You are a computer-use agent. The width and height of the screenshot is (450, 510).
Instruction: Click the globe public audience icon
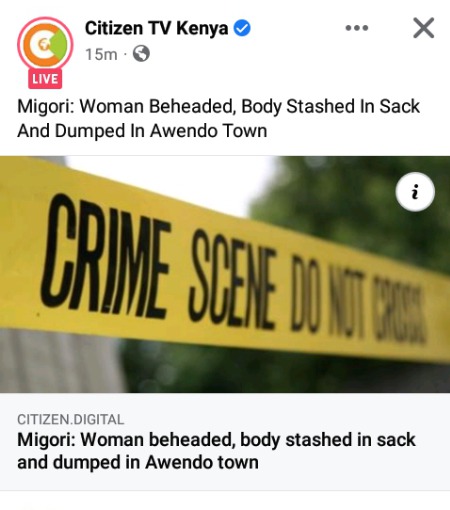coord(141,54)
